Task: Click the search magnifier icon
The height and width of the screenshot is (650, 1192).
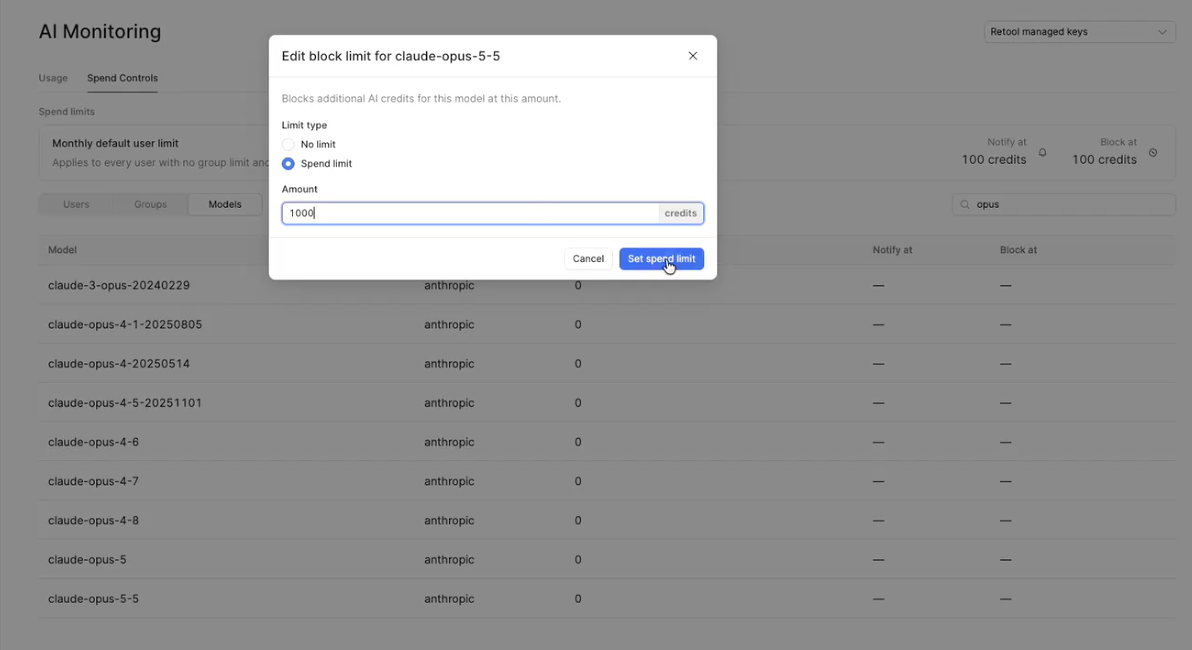Action: [965, 205]
